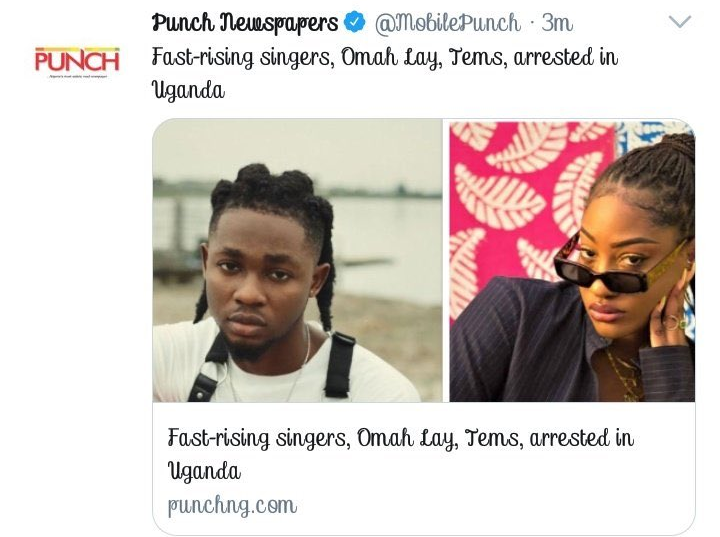Open the link card headline text

click(400, 454)
